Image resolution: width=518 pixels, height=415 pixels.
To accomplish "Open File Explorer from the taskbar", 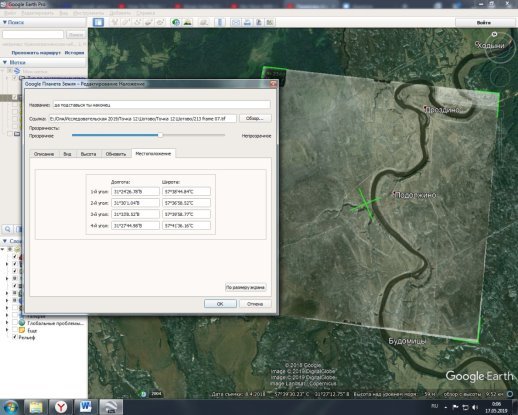I will [x=36, y=407].
